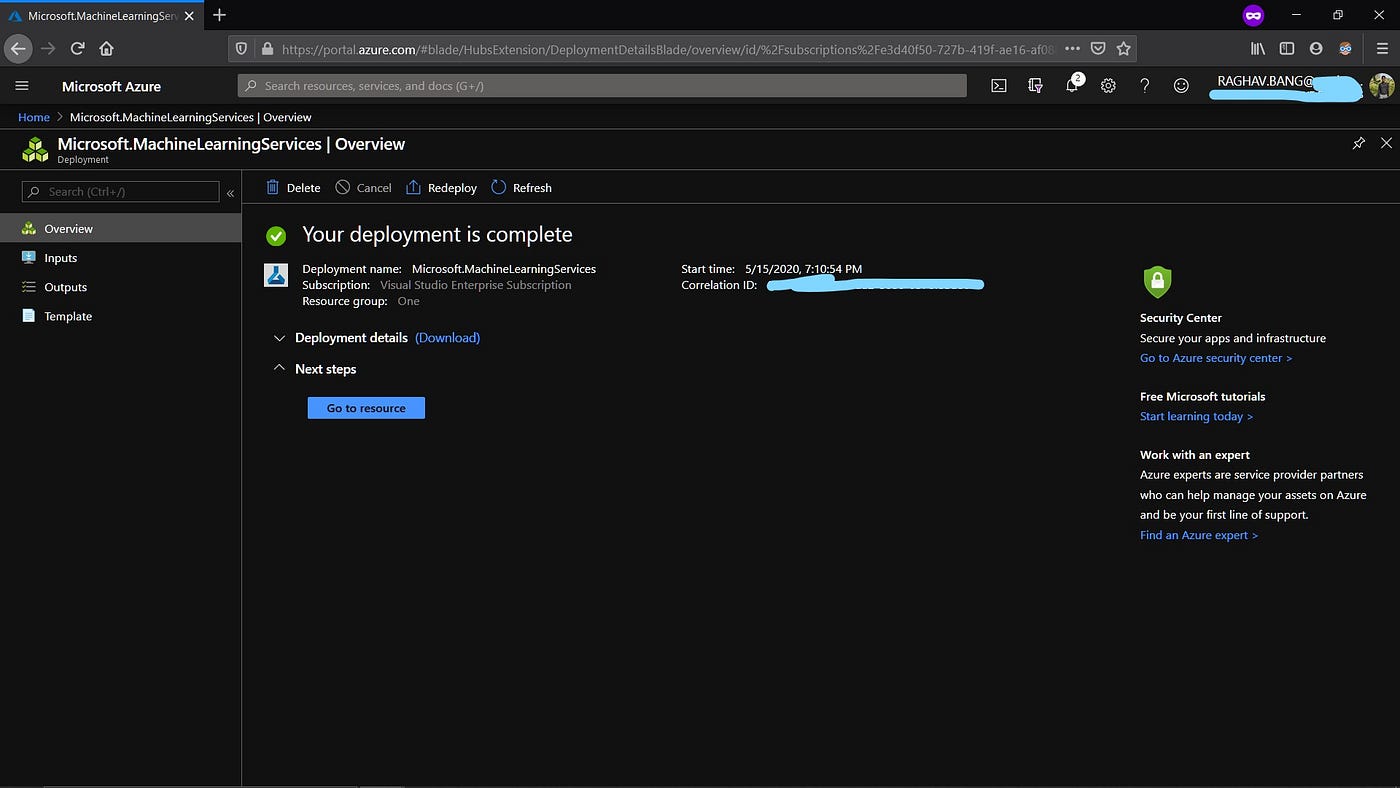This screenshot has width=1400, height=788.
Task: Open the feedback smiley icon
Action: (x=1181, y=86)
